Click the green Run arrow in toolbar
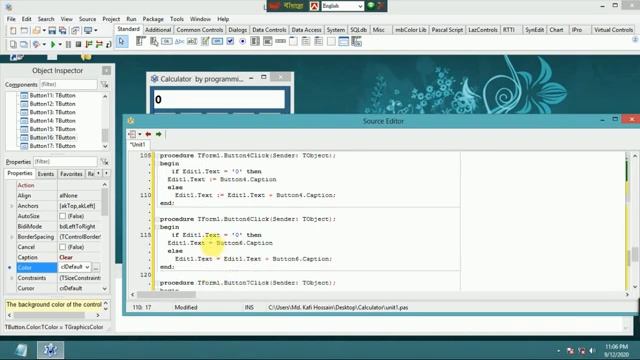640x360 pixels. [x=53, y=44]
